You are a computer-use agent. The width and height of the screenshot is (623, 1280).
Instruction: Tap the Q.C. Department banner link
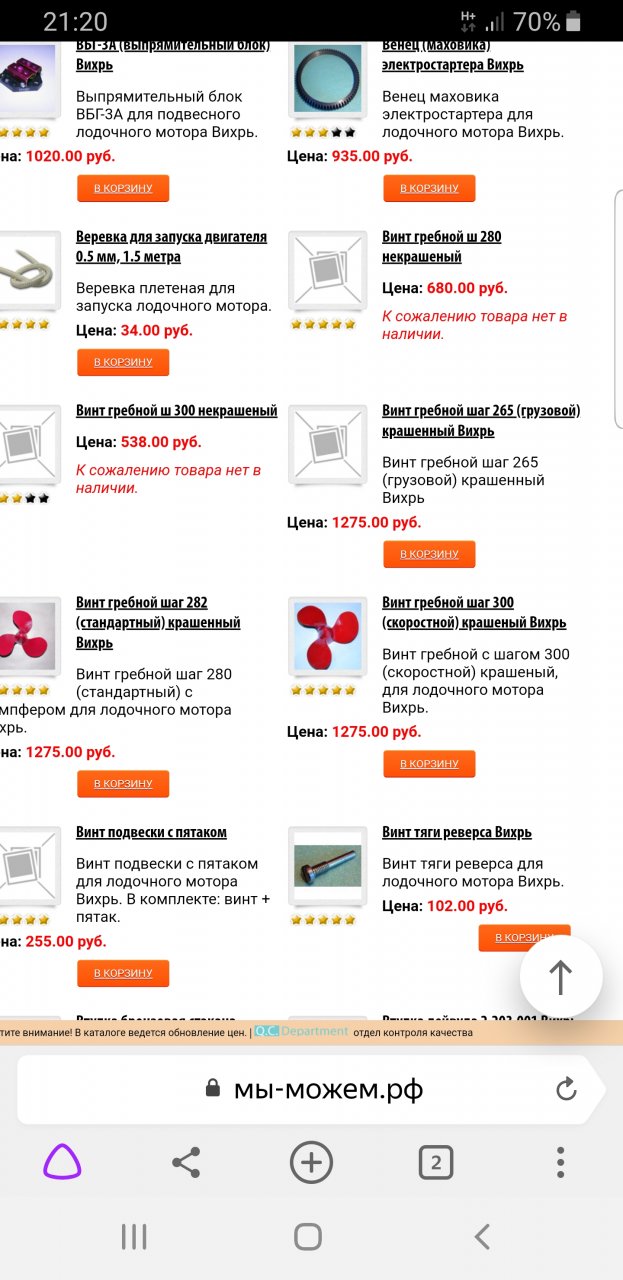click(x=301, y=1031)
